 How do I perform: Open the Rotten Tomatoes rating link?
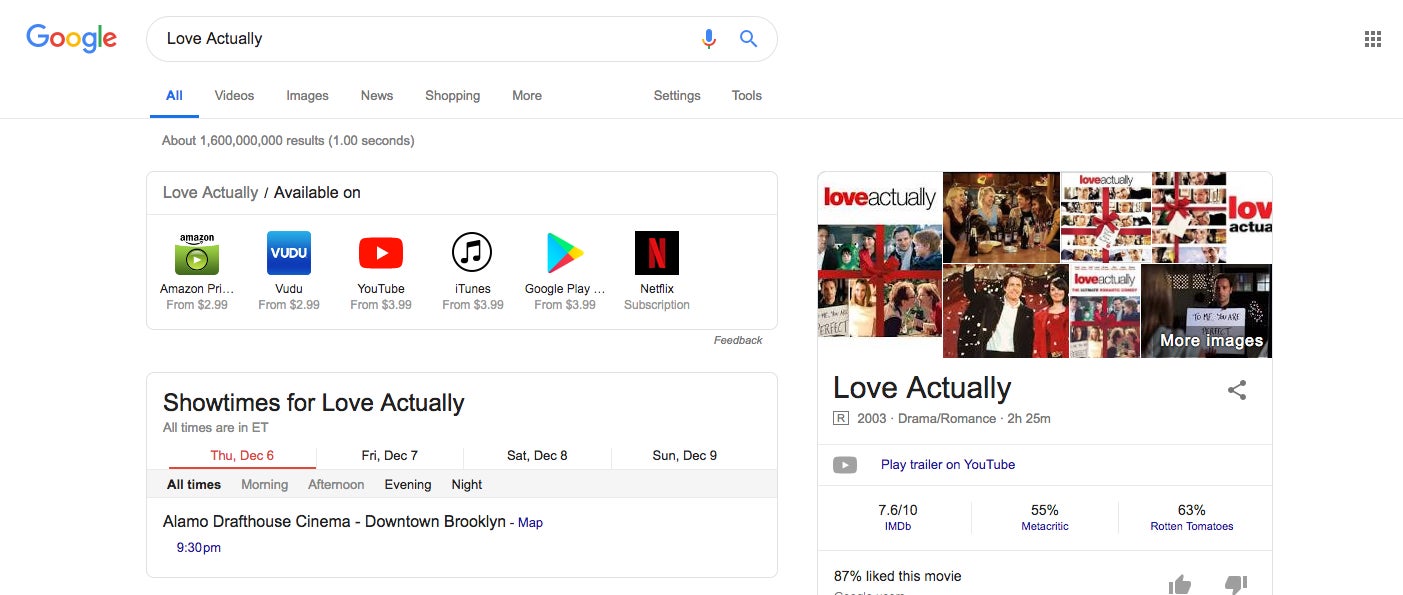1192,527
